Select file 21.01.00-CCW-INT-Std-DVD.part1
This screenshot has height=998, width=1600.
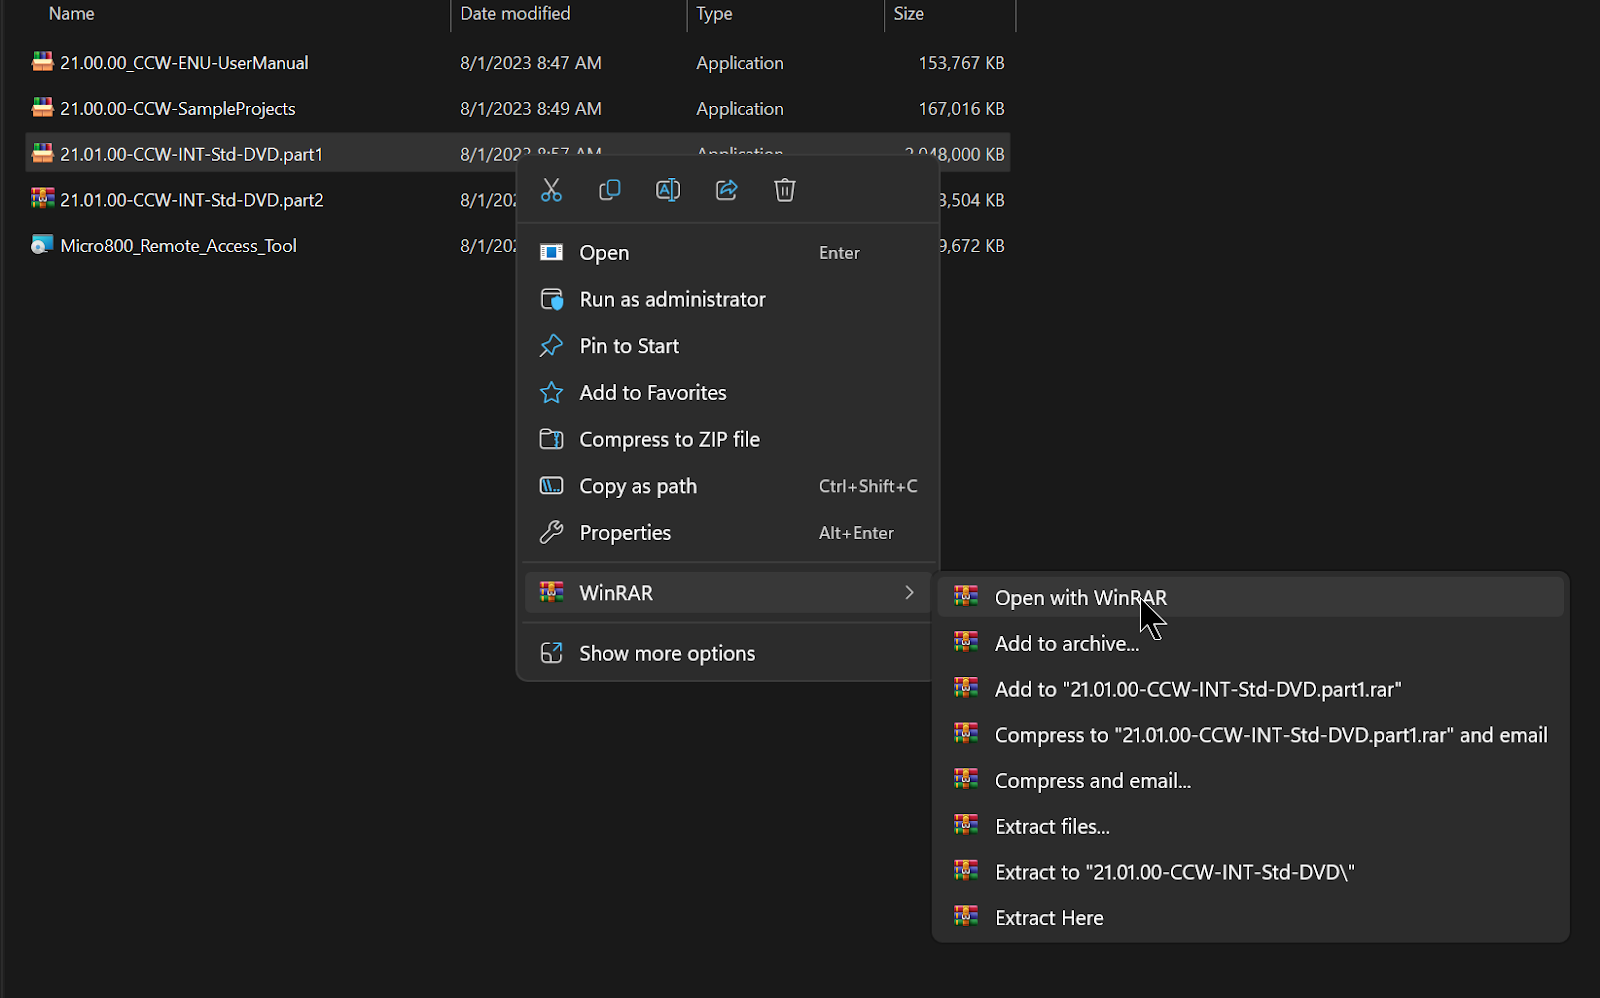(x=191, y=155)
